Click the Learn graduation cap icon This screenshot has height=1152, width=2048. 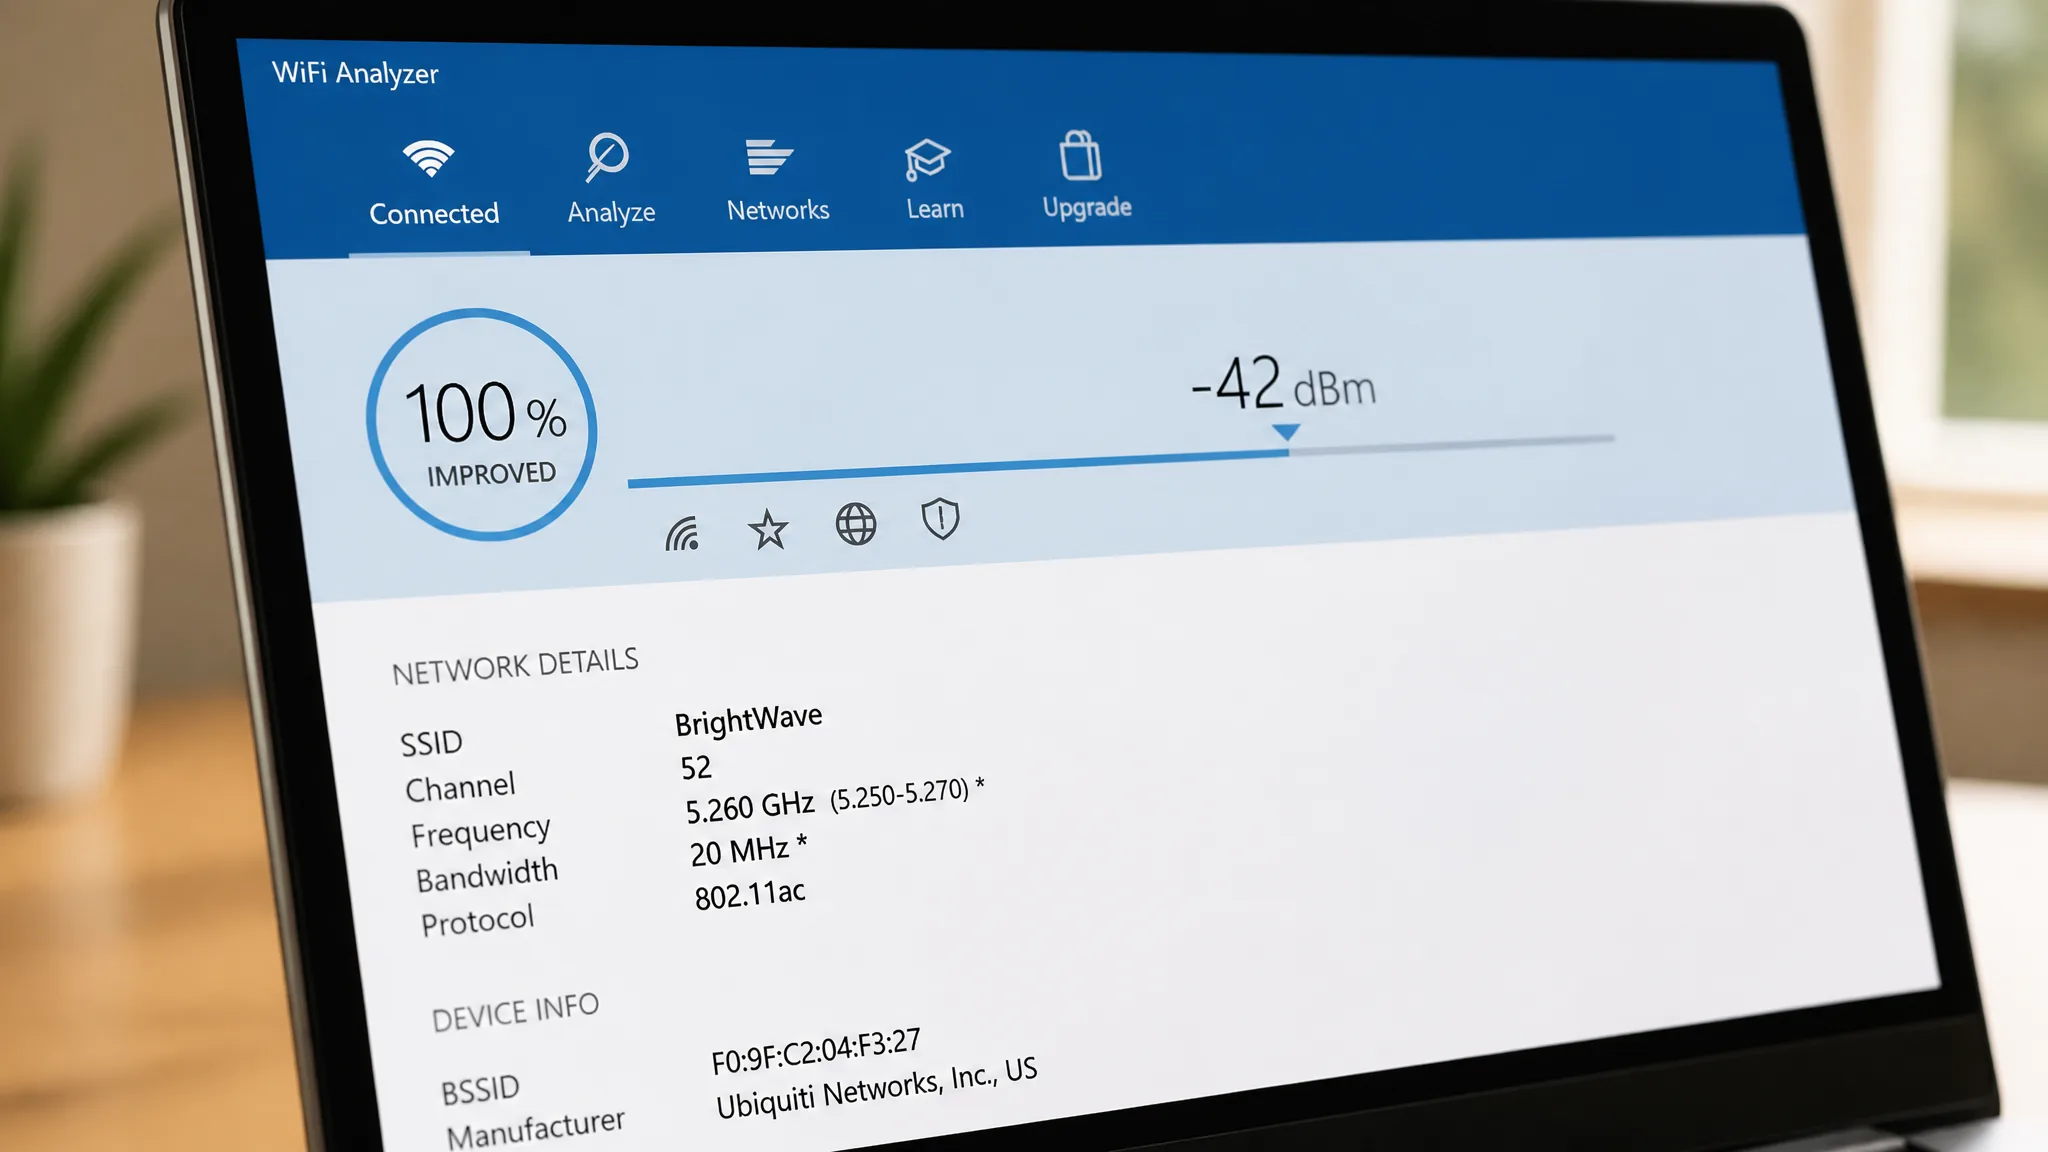point(926,160)
